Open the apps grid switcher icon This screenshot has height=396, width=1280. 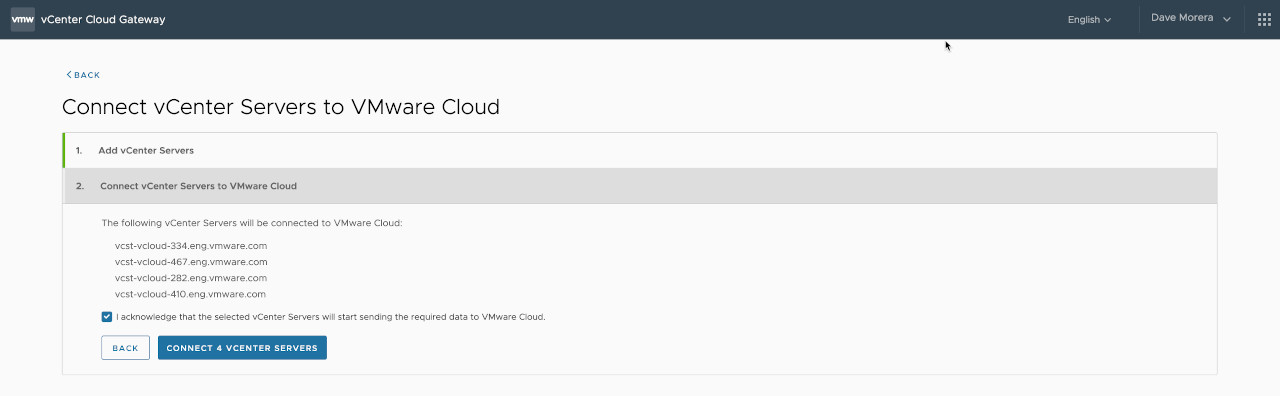point(1264,19)
